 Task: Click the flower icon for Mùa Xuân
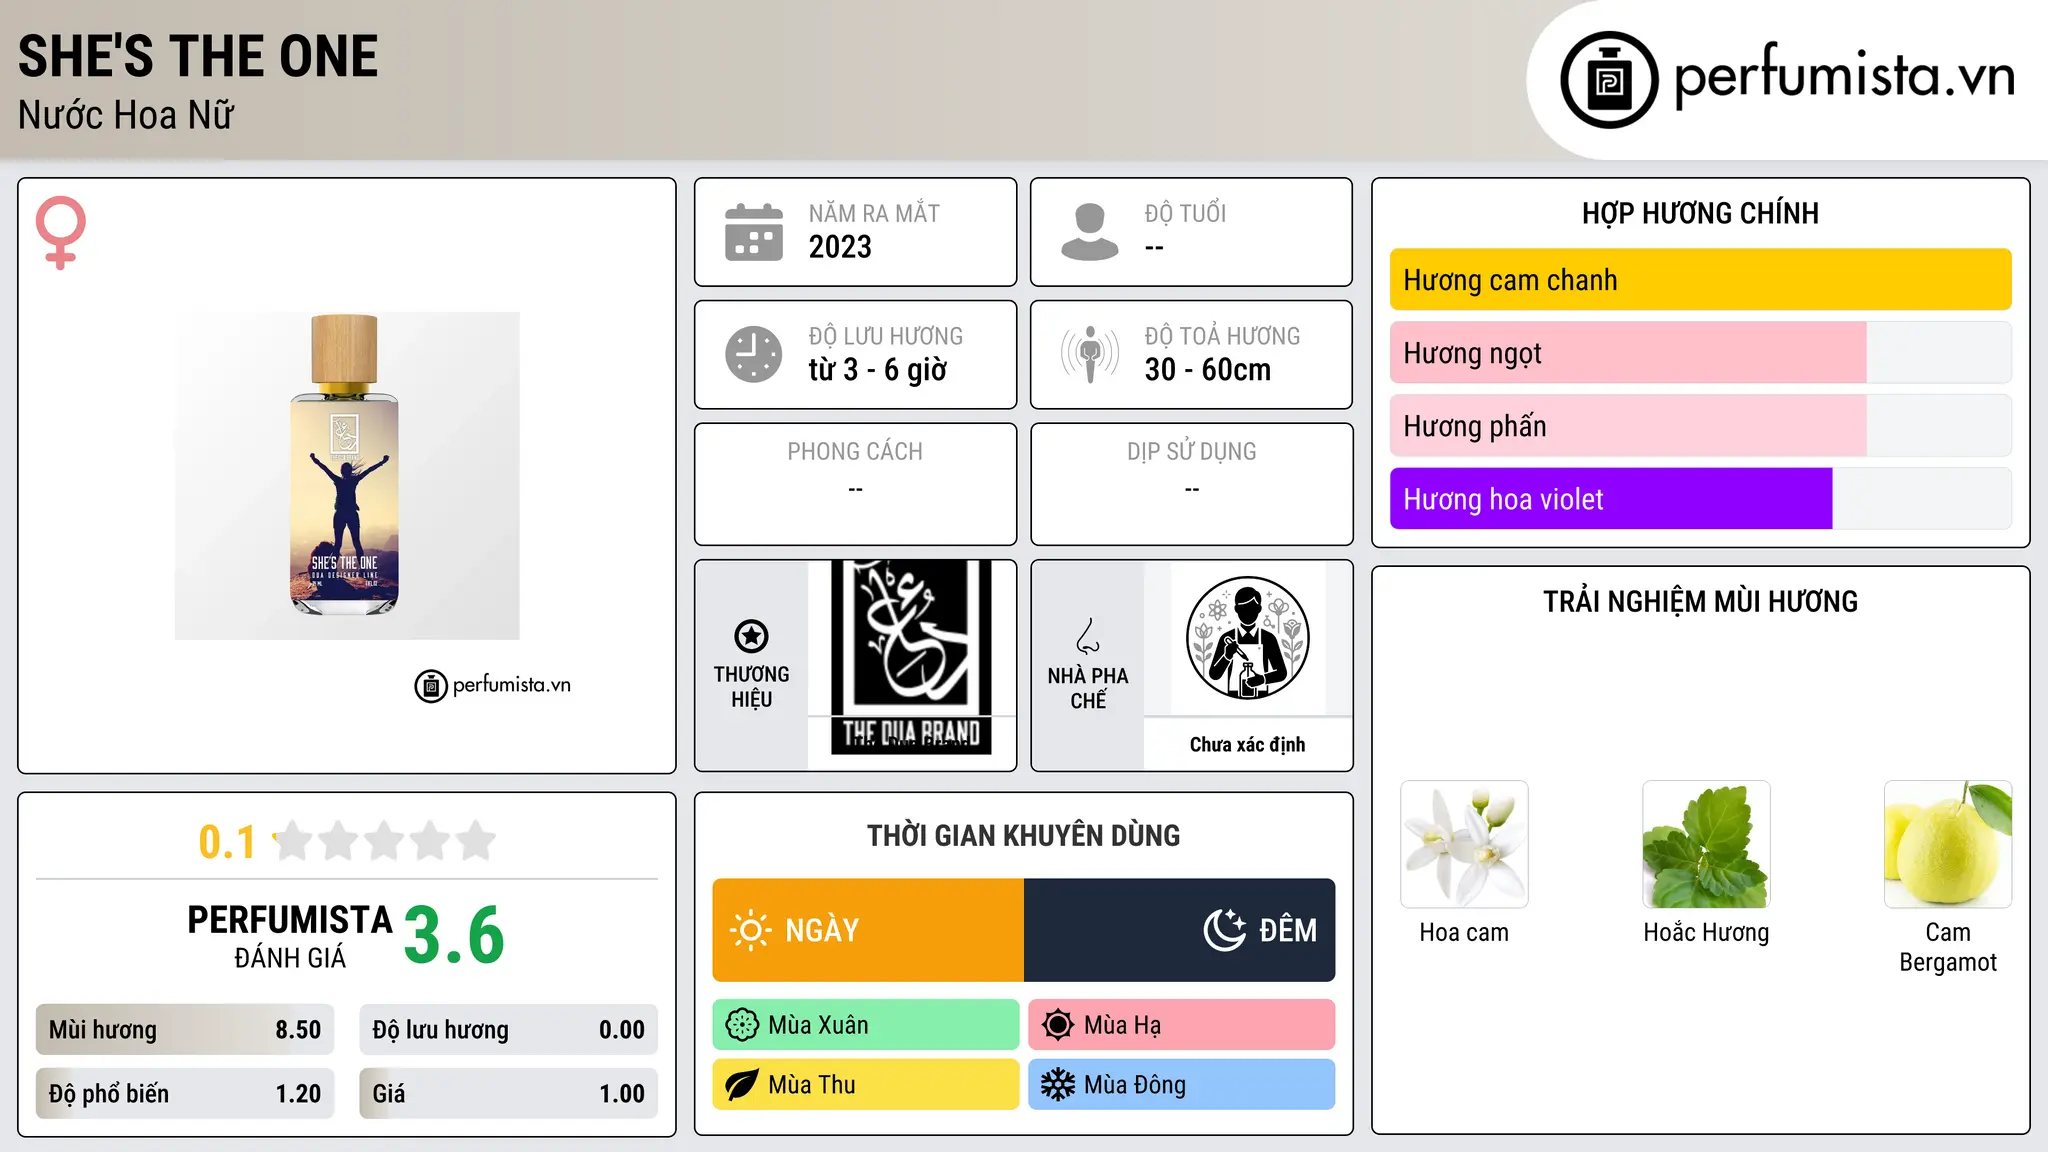click(x=742, y=1025)
